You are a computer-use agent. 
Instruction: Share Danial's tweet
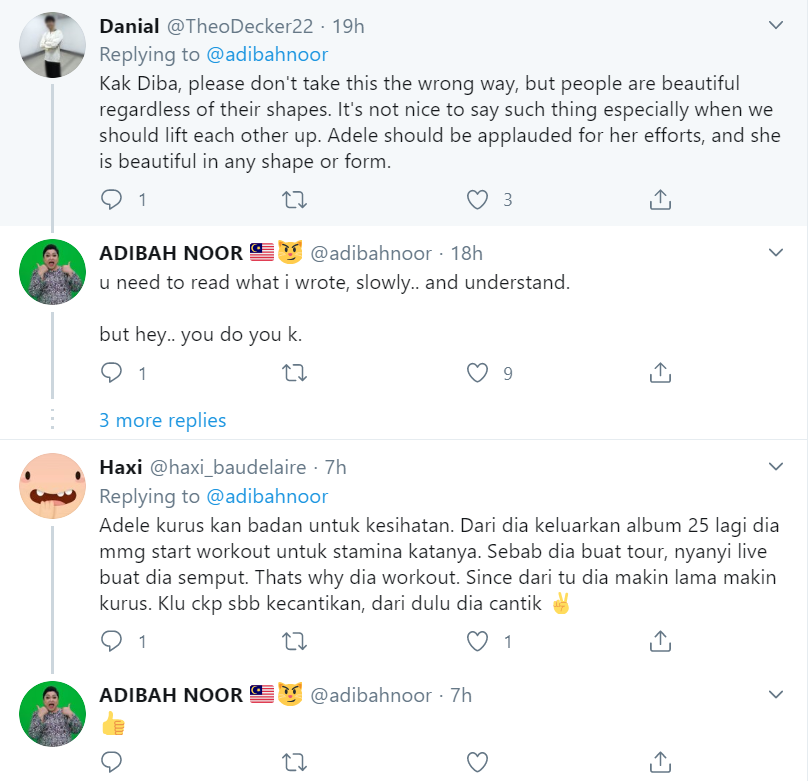[x=660, y=200]
